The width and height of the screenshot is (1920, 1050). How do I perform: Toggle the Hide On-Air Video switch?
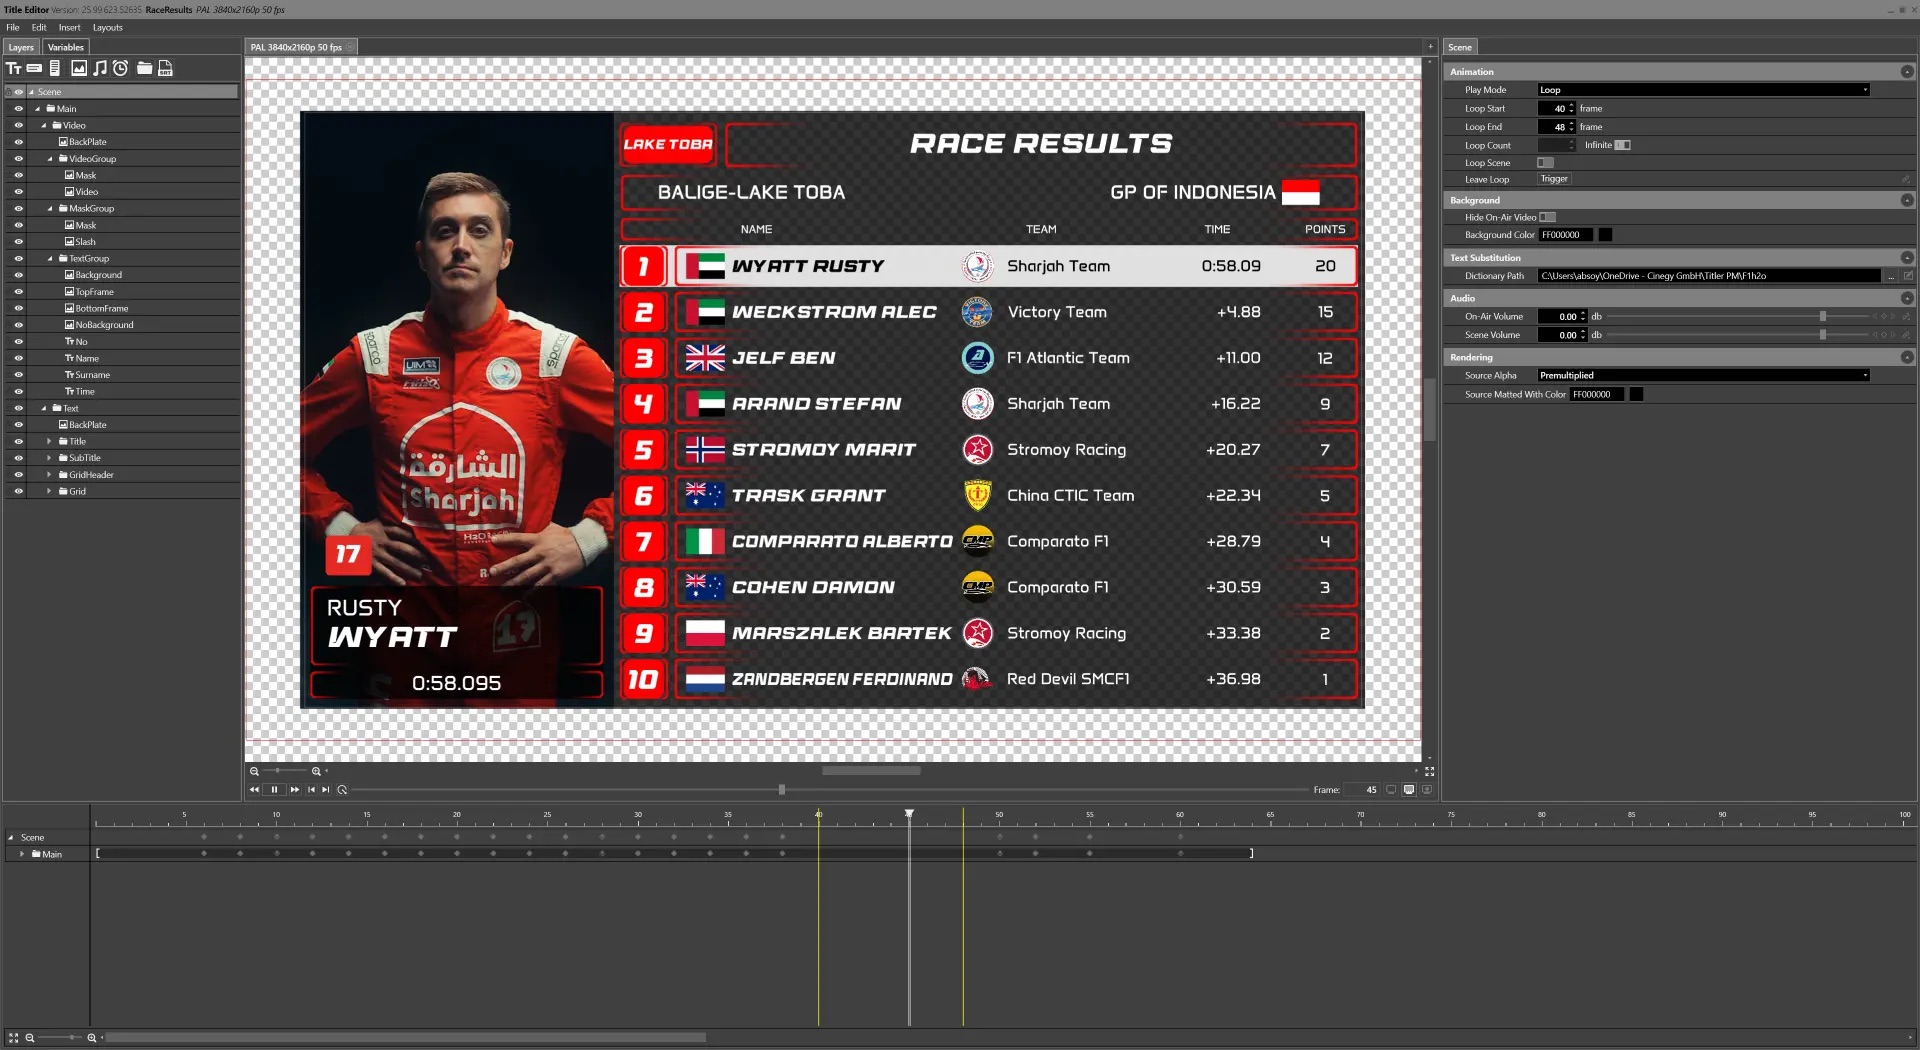pos(1548,217)
